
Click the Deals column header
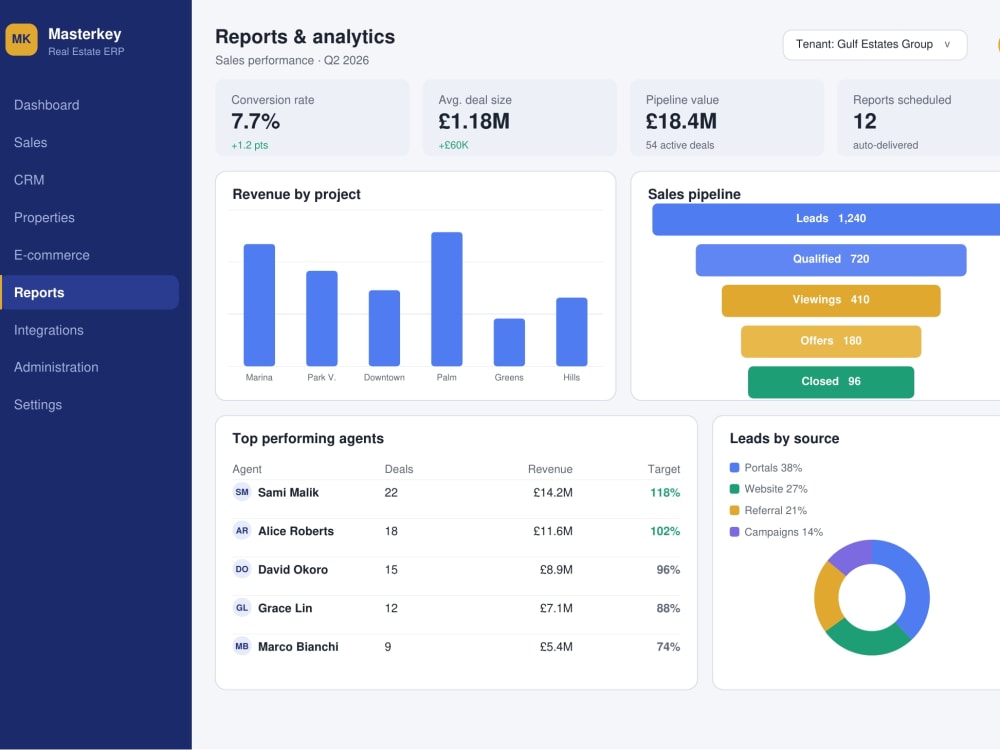[x=399, y=469]
